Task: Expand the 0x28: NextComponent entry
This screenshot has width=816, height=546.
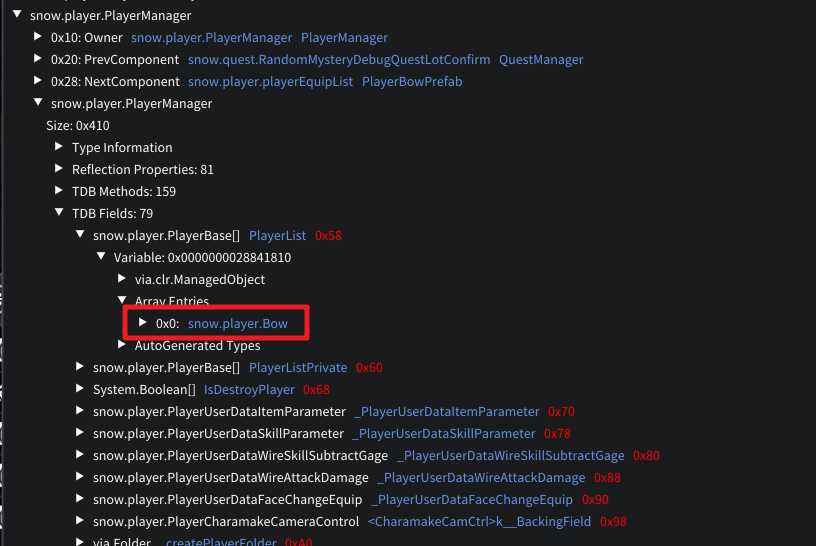Action: [x=39, y=81]
